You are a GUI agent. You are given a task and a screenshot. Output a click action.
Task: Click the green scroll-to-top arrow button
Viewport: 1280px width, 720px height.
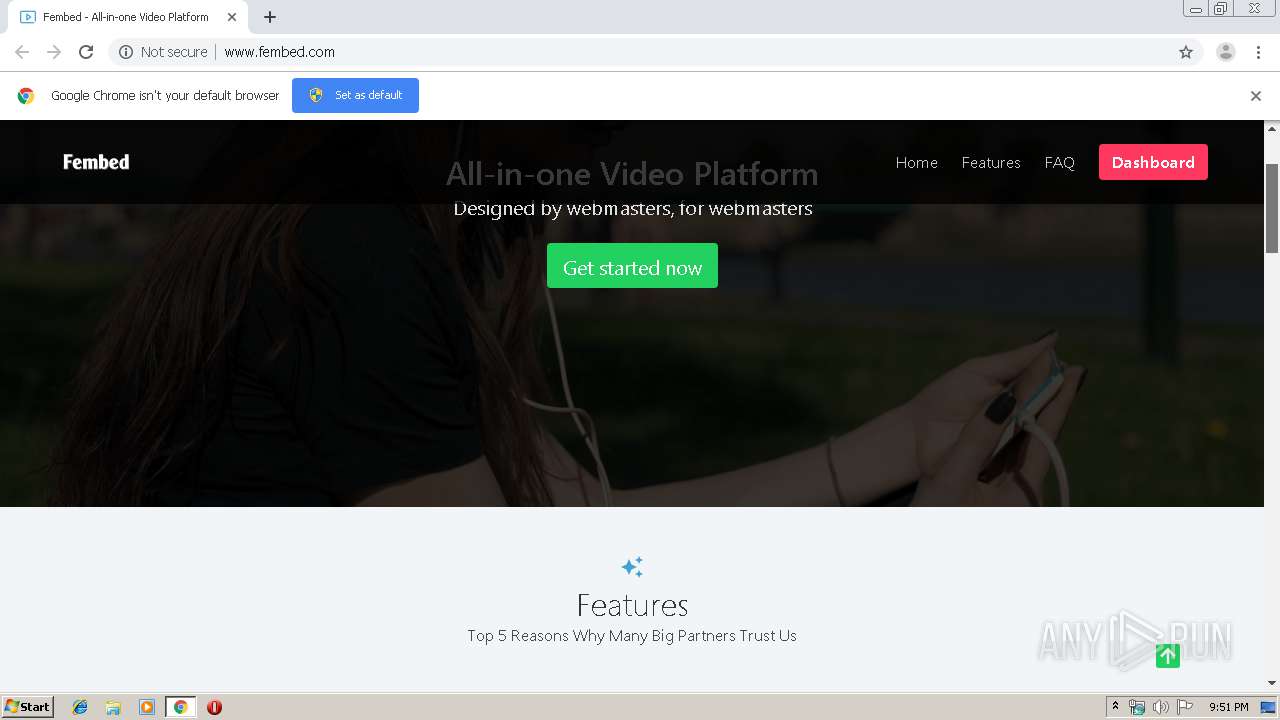(1168, 656)
